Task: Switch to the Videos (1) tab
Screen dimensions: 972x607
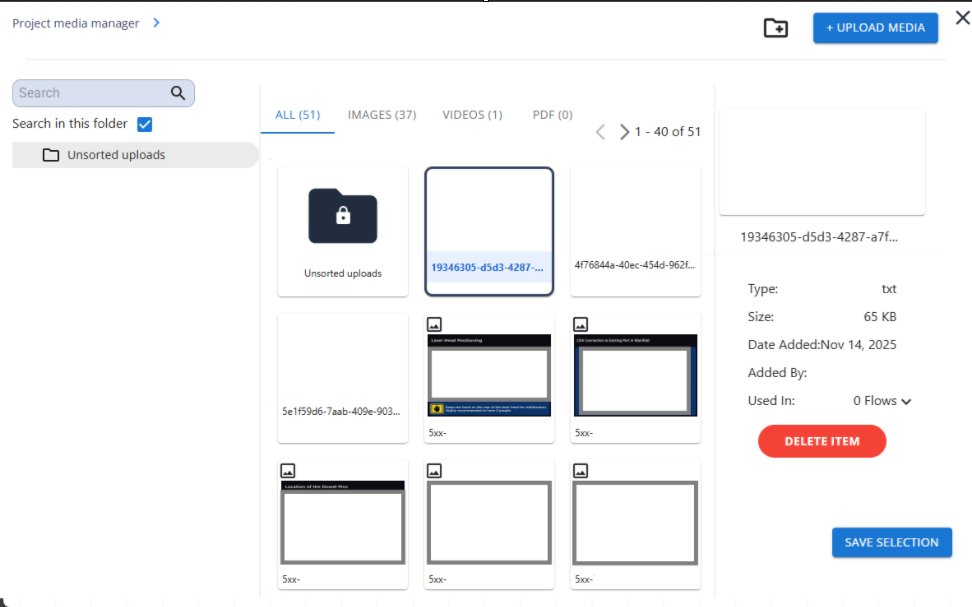Action: [472, 115]
